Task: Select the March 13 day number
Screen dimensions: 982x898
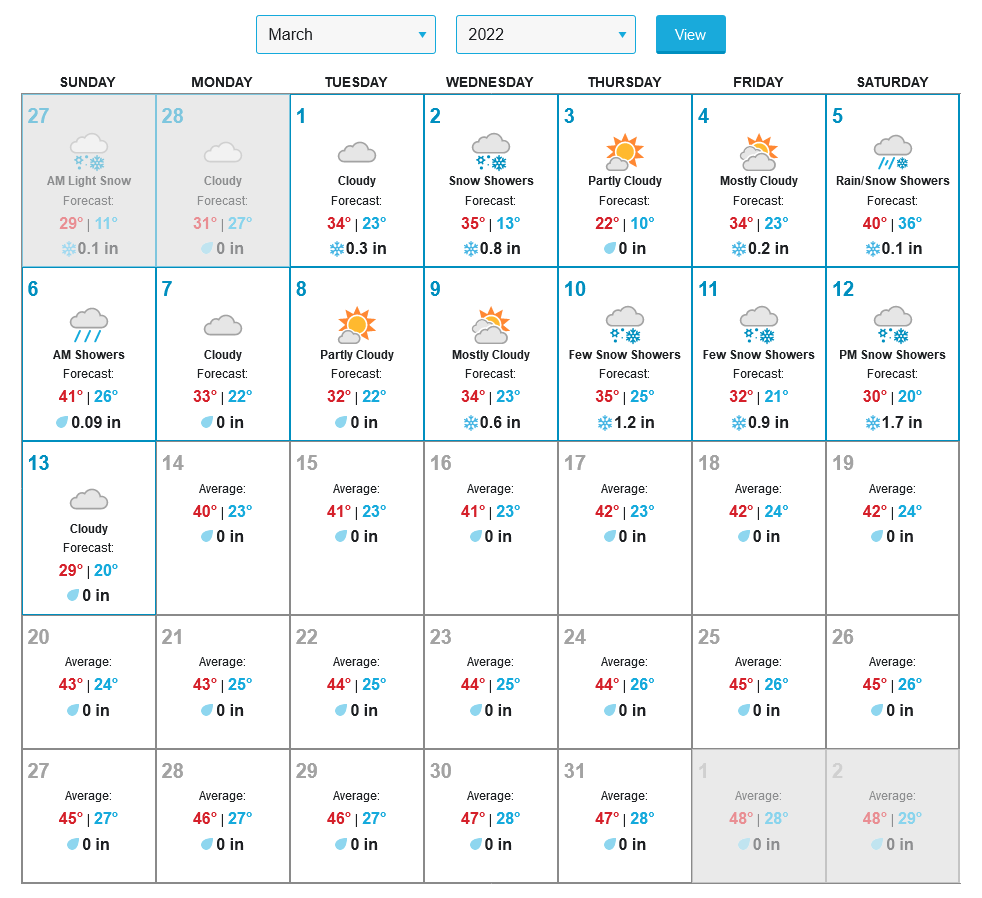Action: [x=39, y=463]
